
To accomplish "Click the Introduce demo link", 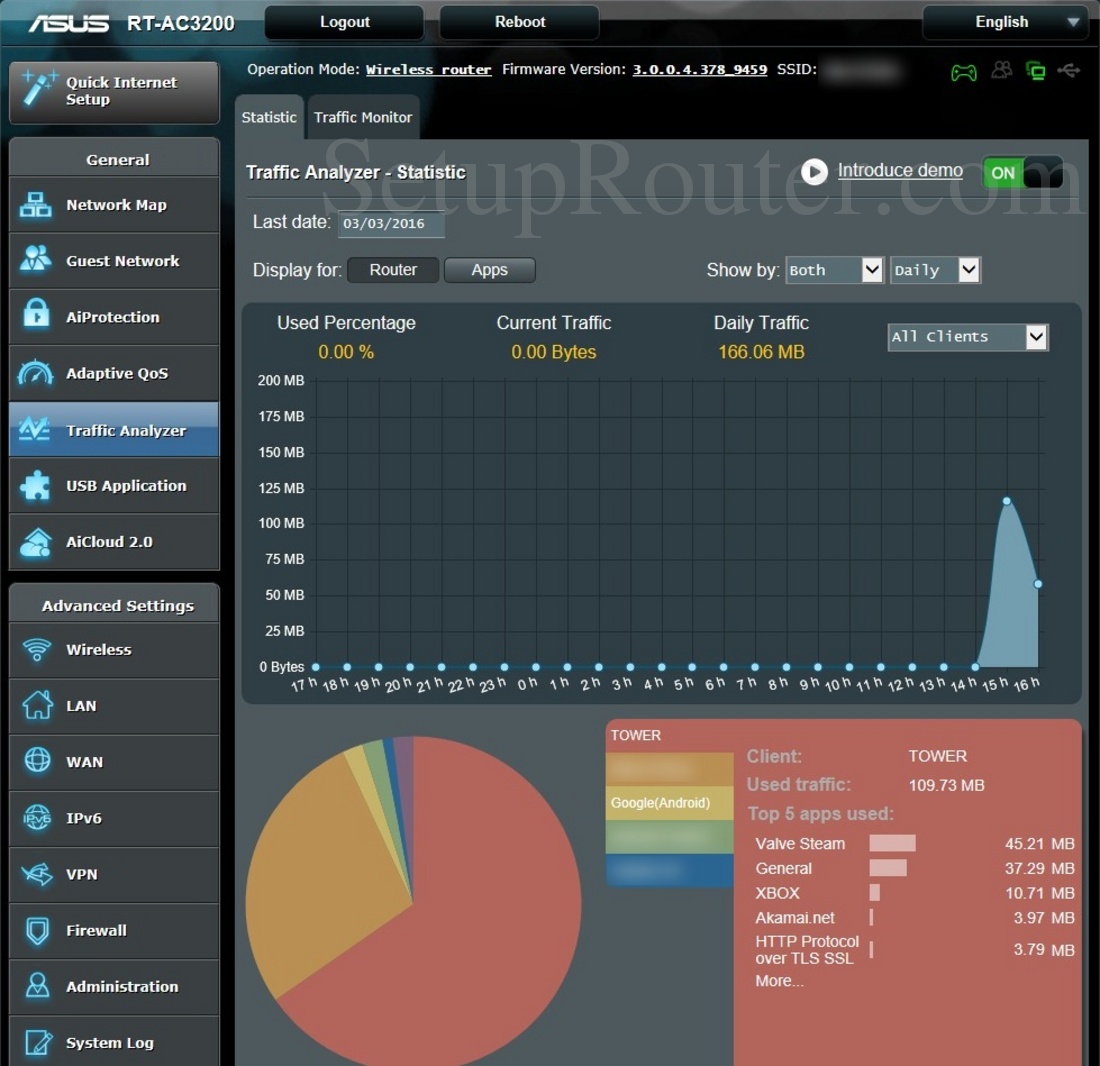I will 899,170.
